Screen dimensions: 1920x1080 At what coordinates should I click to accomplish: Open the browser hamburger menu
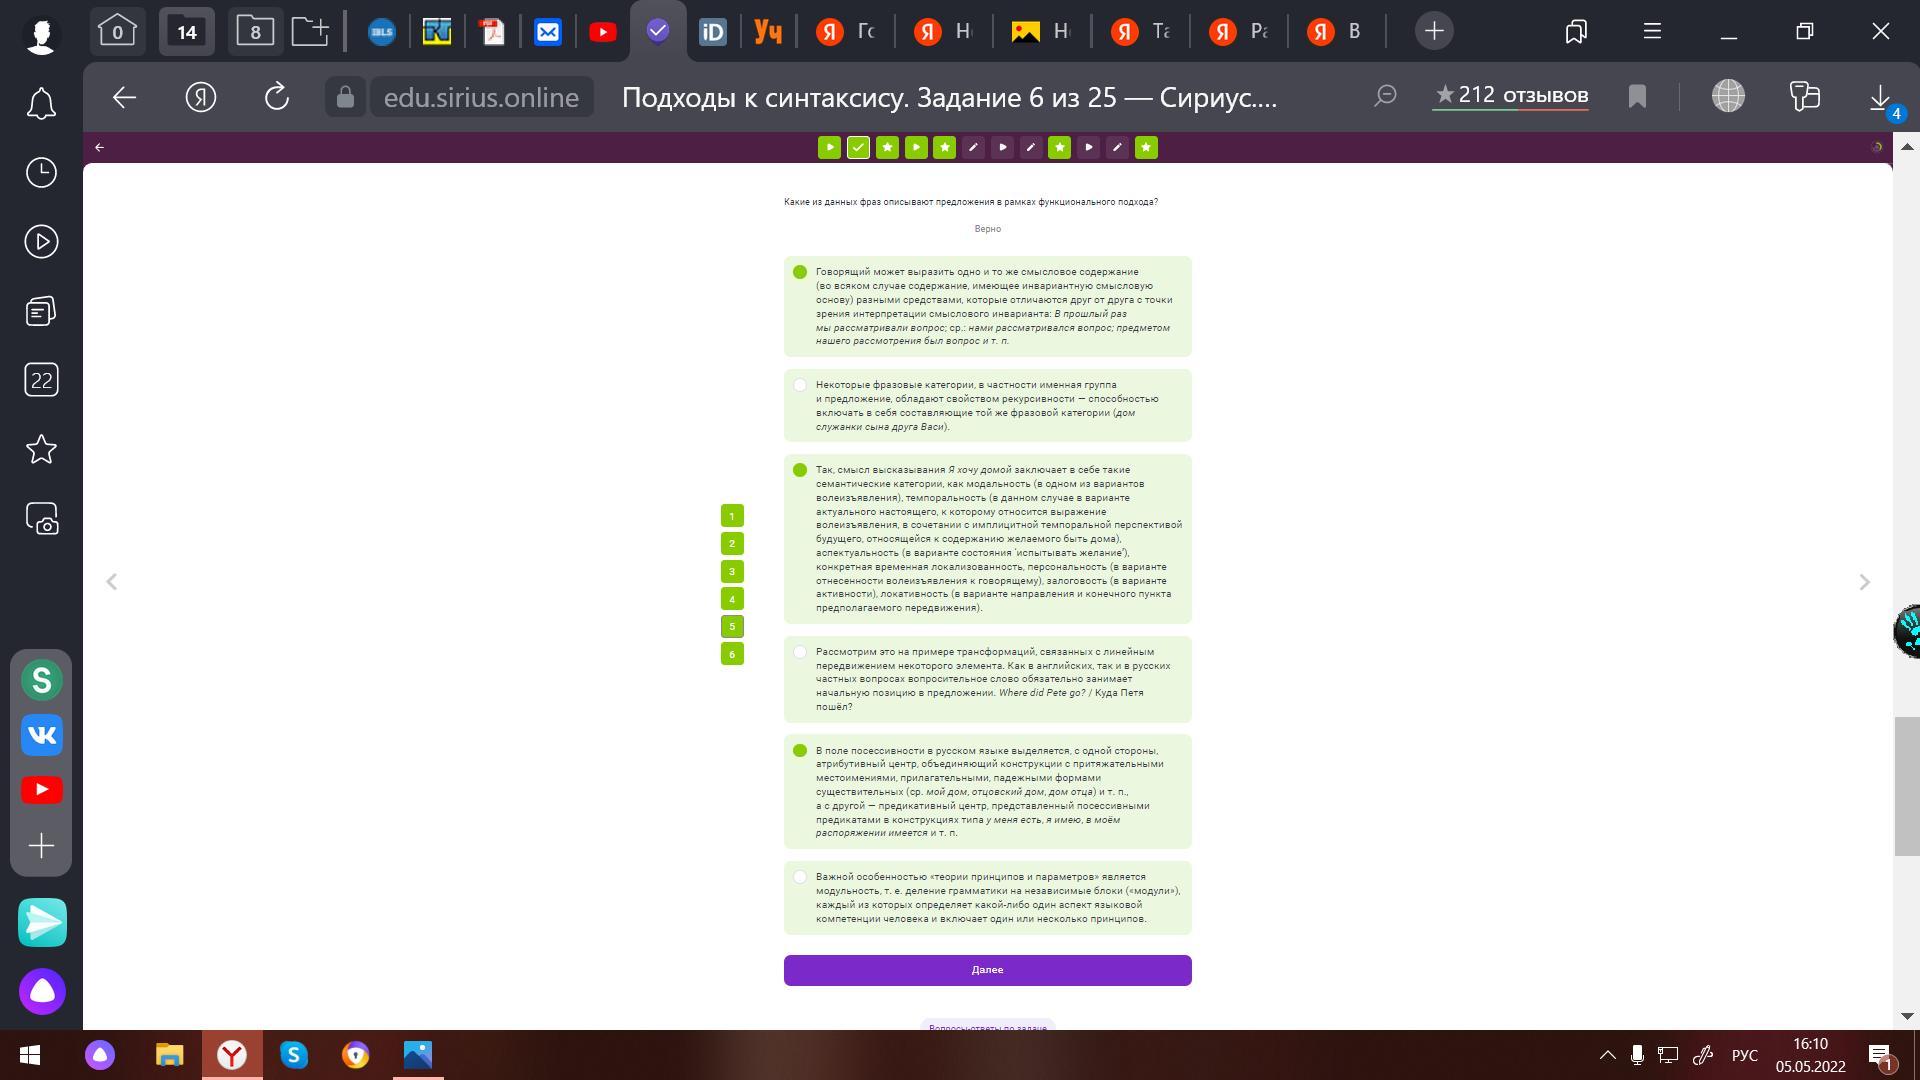(1652, 31)
